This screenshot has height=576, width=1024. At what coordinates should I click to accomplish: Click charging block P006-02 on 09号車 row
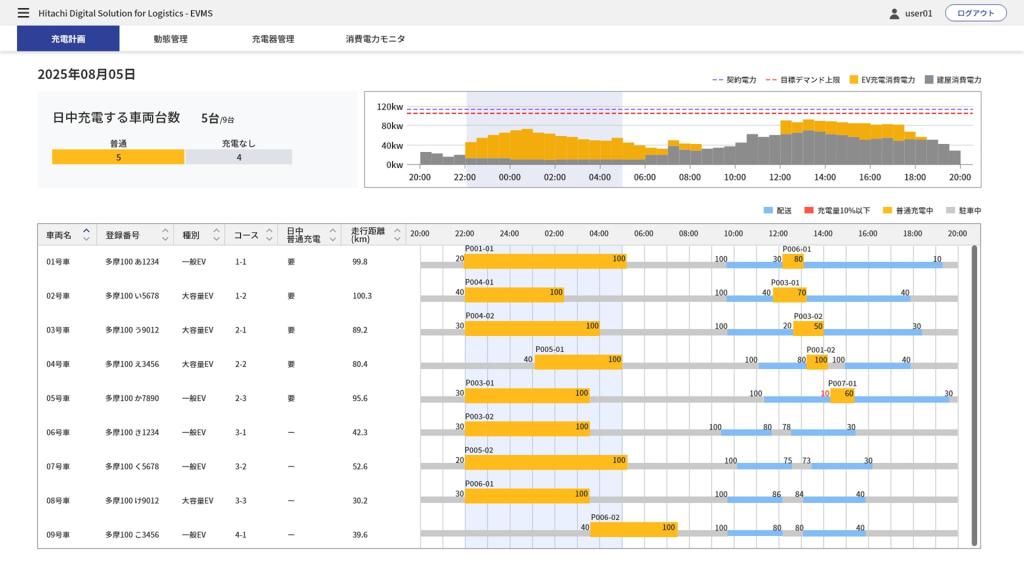point(633,529)
